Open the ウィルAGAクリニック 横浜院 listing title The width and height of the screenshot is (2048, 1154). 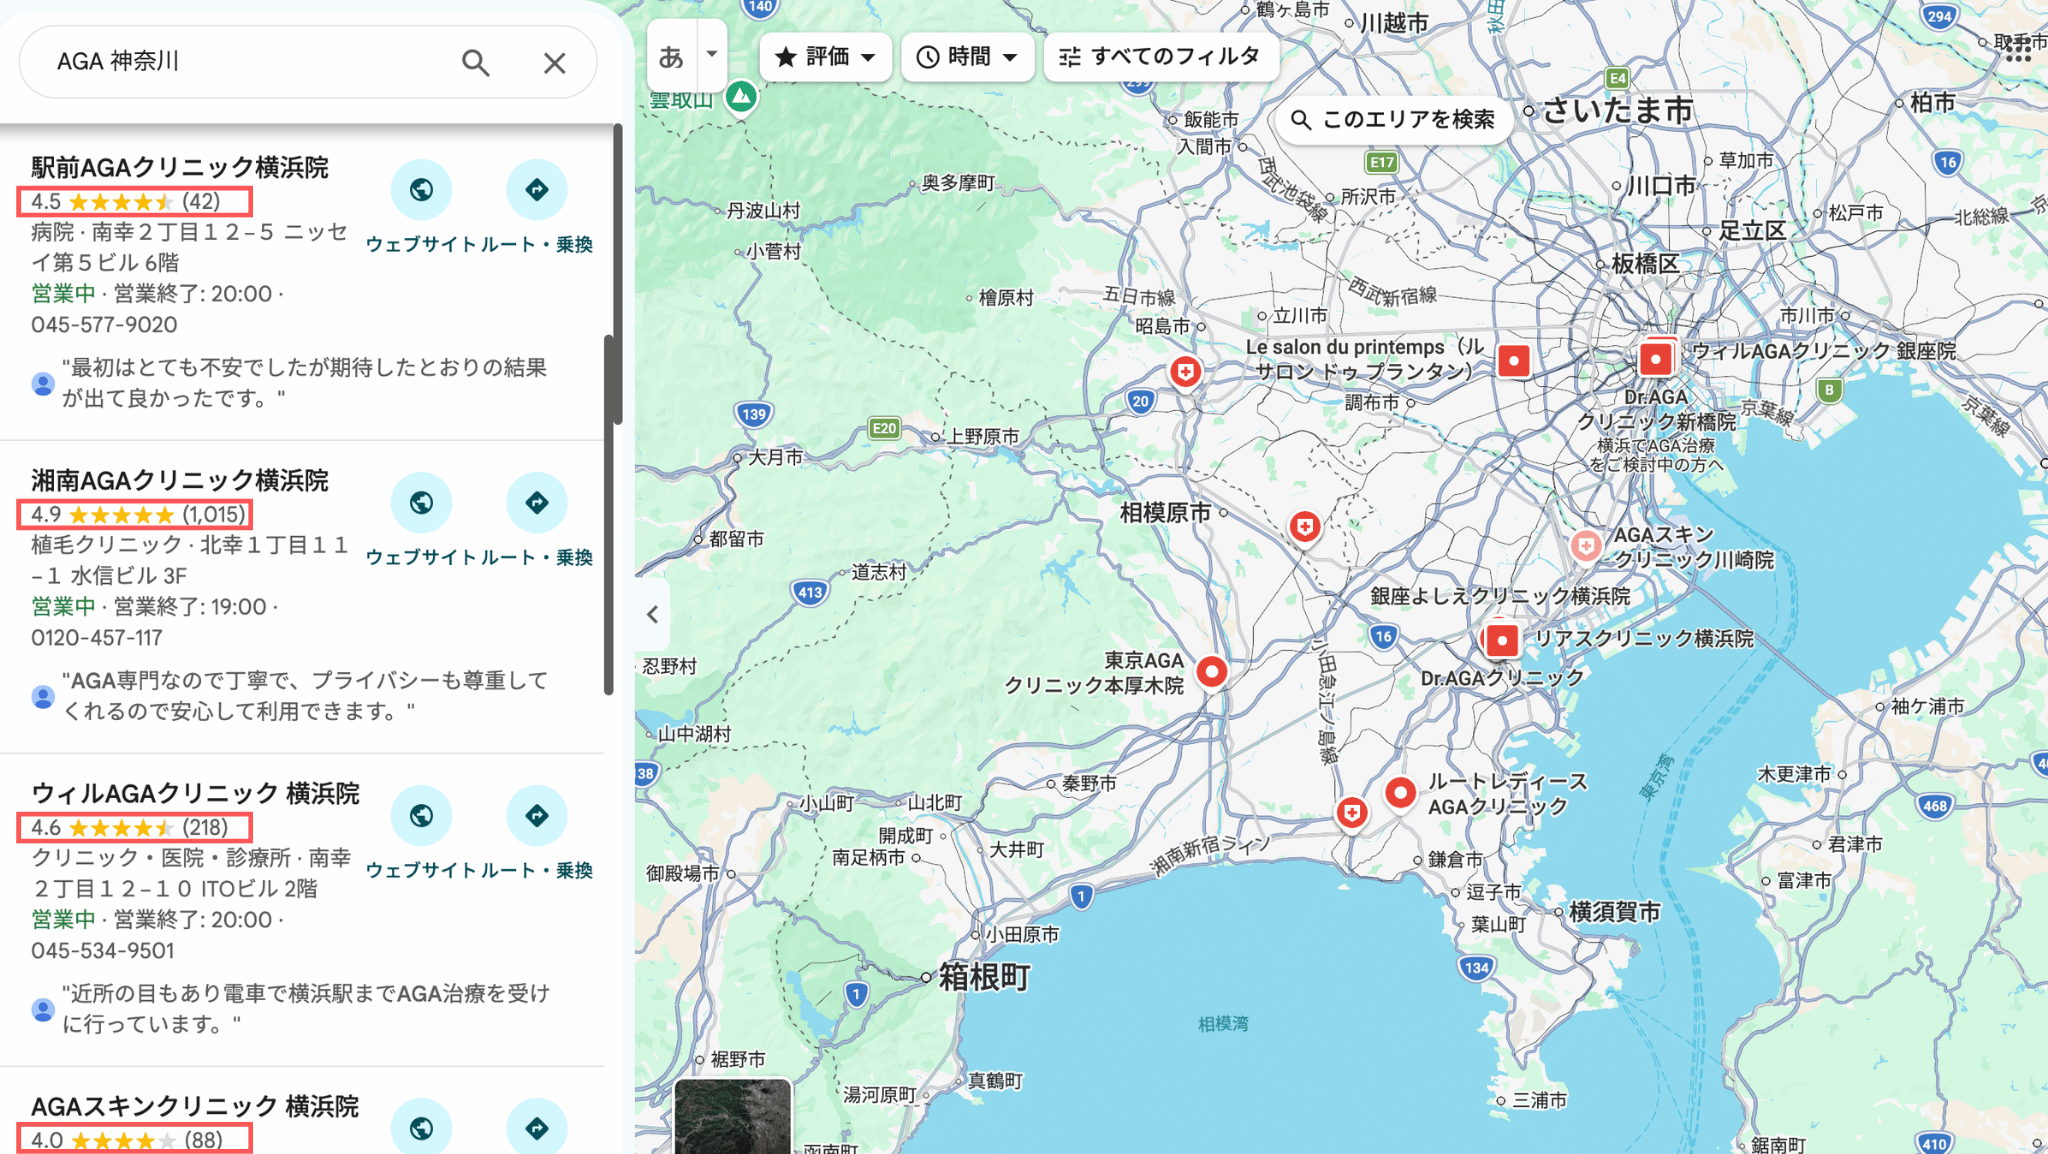pyautogui.click(x=195, y=794)
